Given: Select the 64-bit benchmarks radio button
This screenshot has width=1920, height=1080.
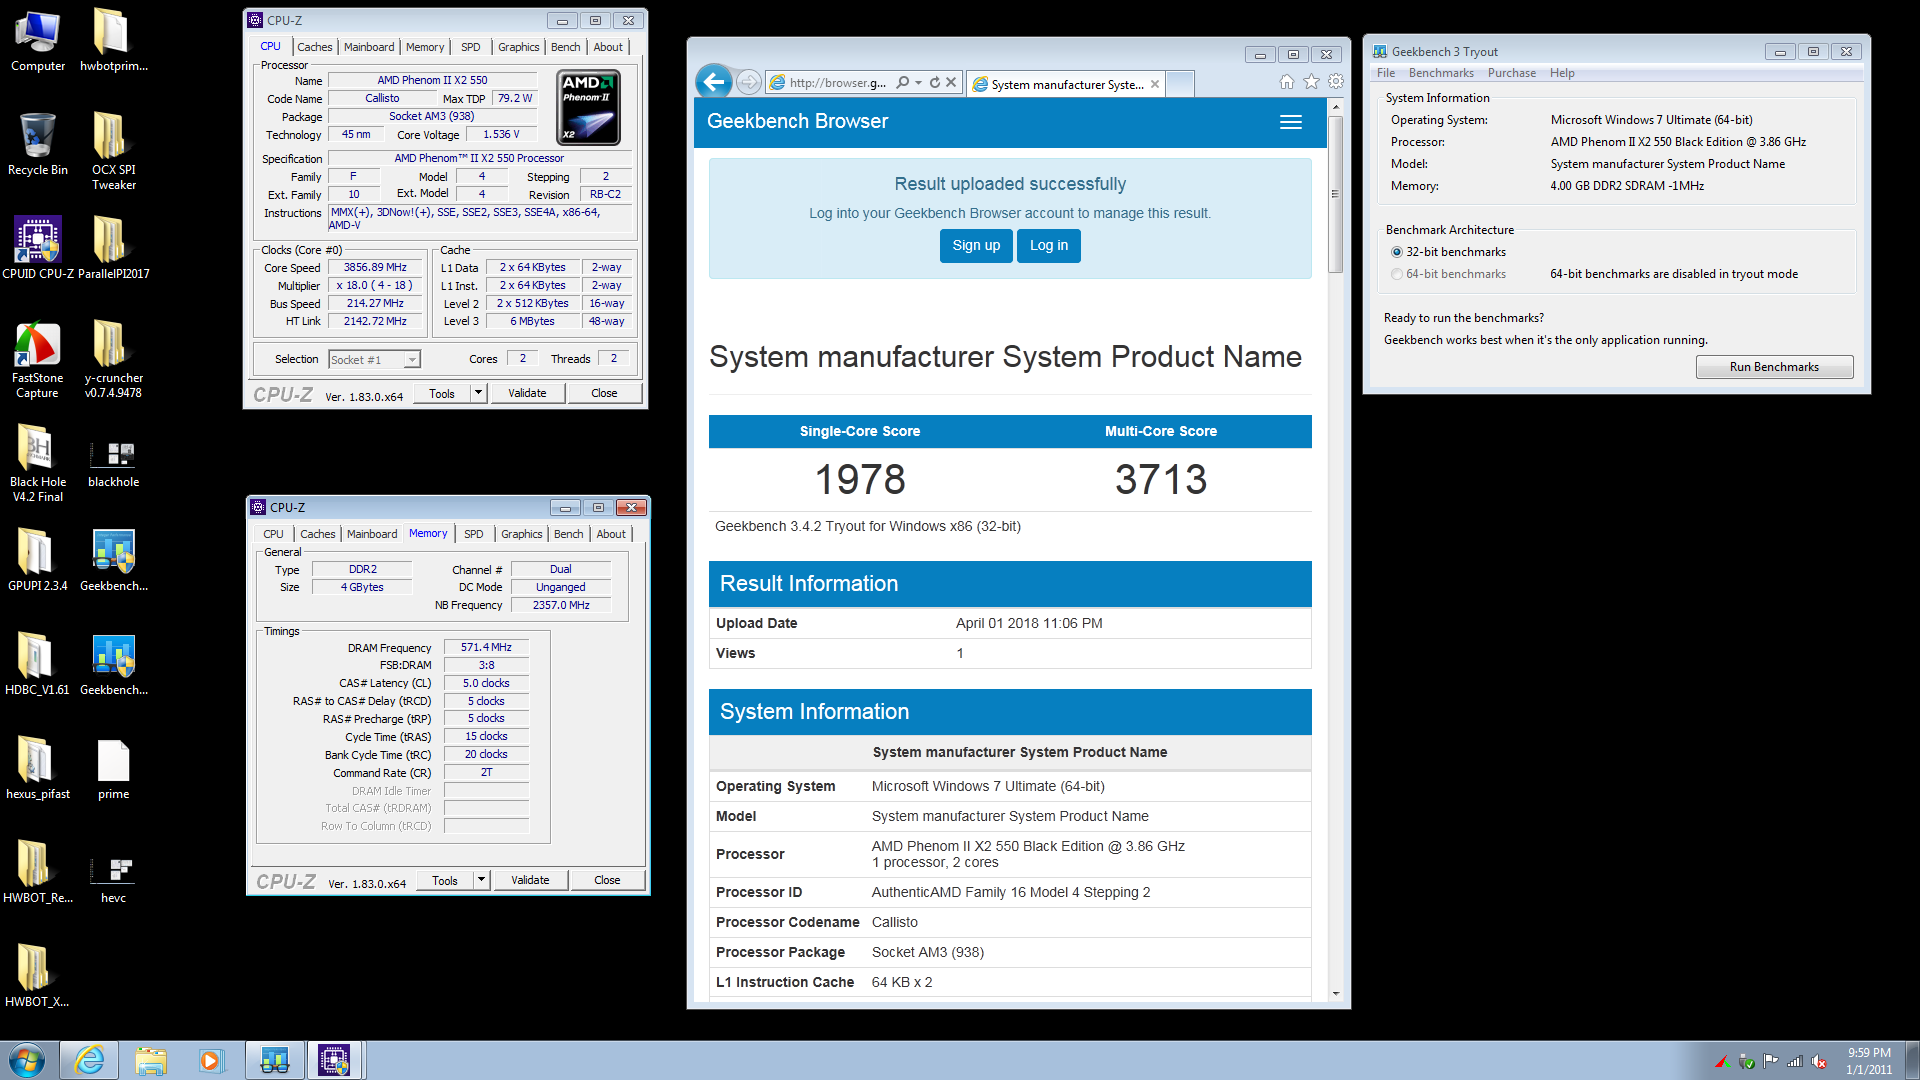Looking at the screenshot, I should (1397, 274).
